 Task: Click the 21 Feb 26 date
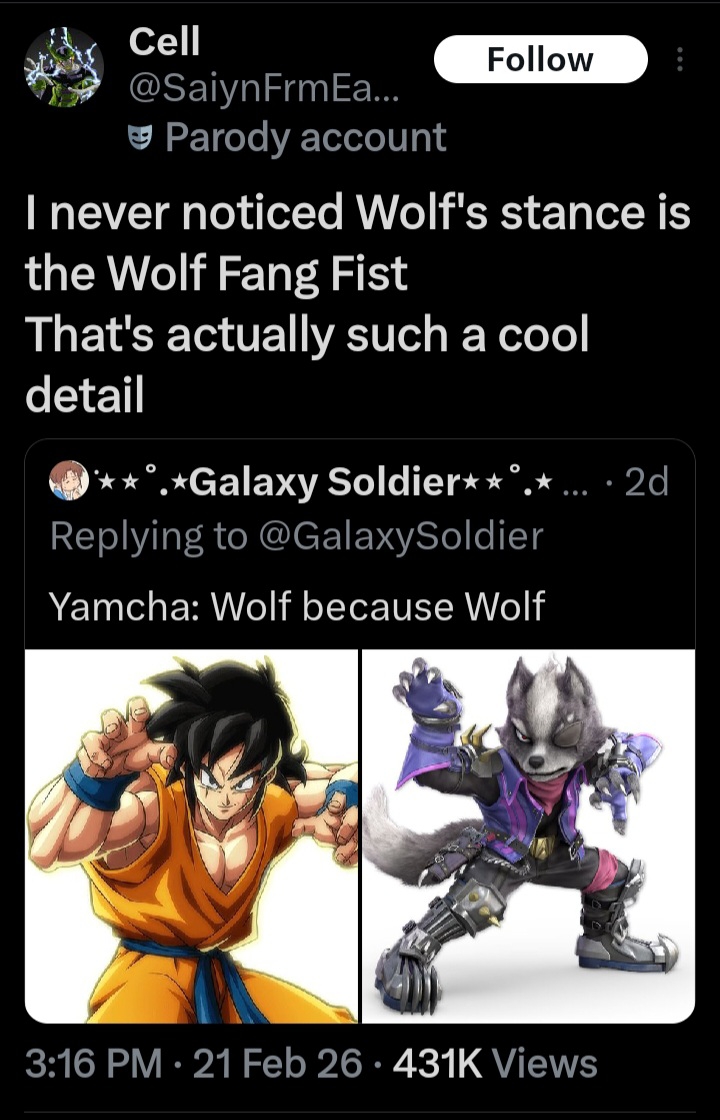coord(277,1062)
